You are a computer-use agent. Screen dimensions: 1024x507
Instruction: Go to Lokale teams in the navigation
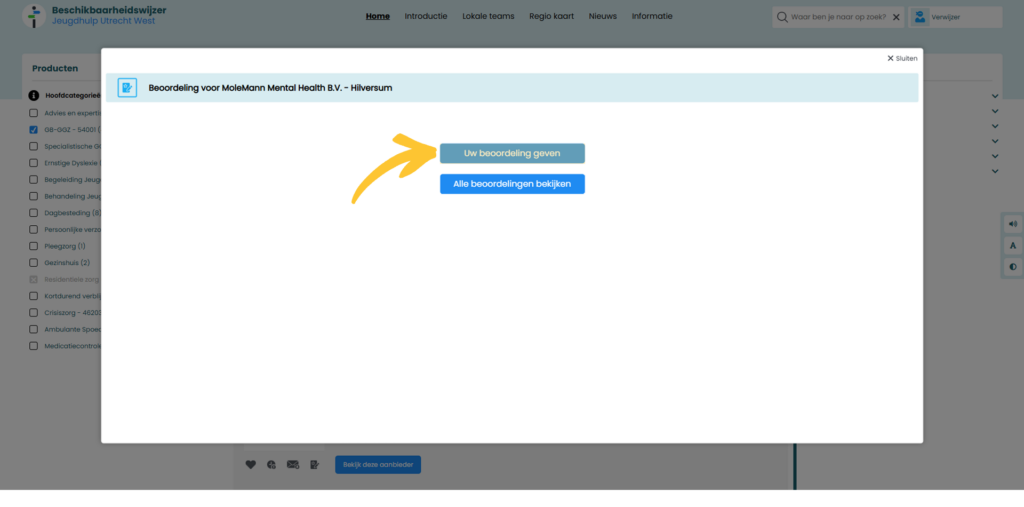click(x=488, y=16)
